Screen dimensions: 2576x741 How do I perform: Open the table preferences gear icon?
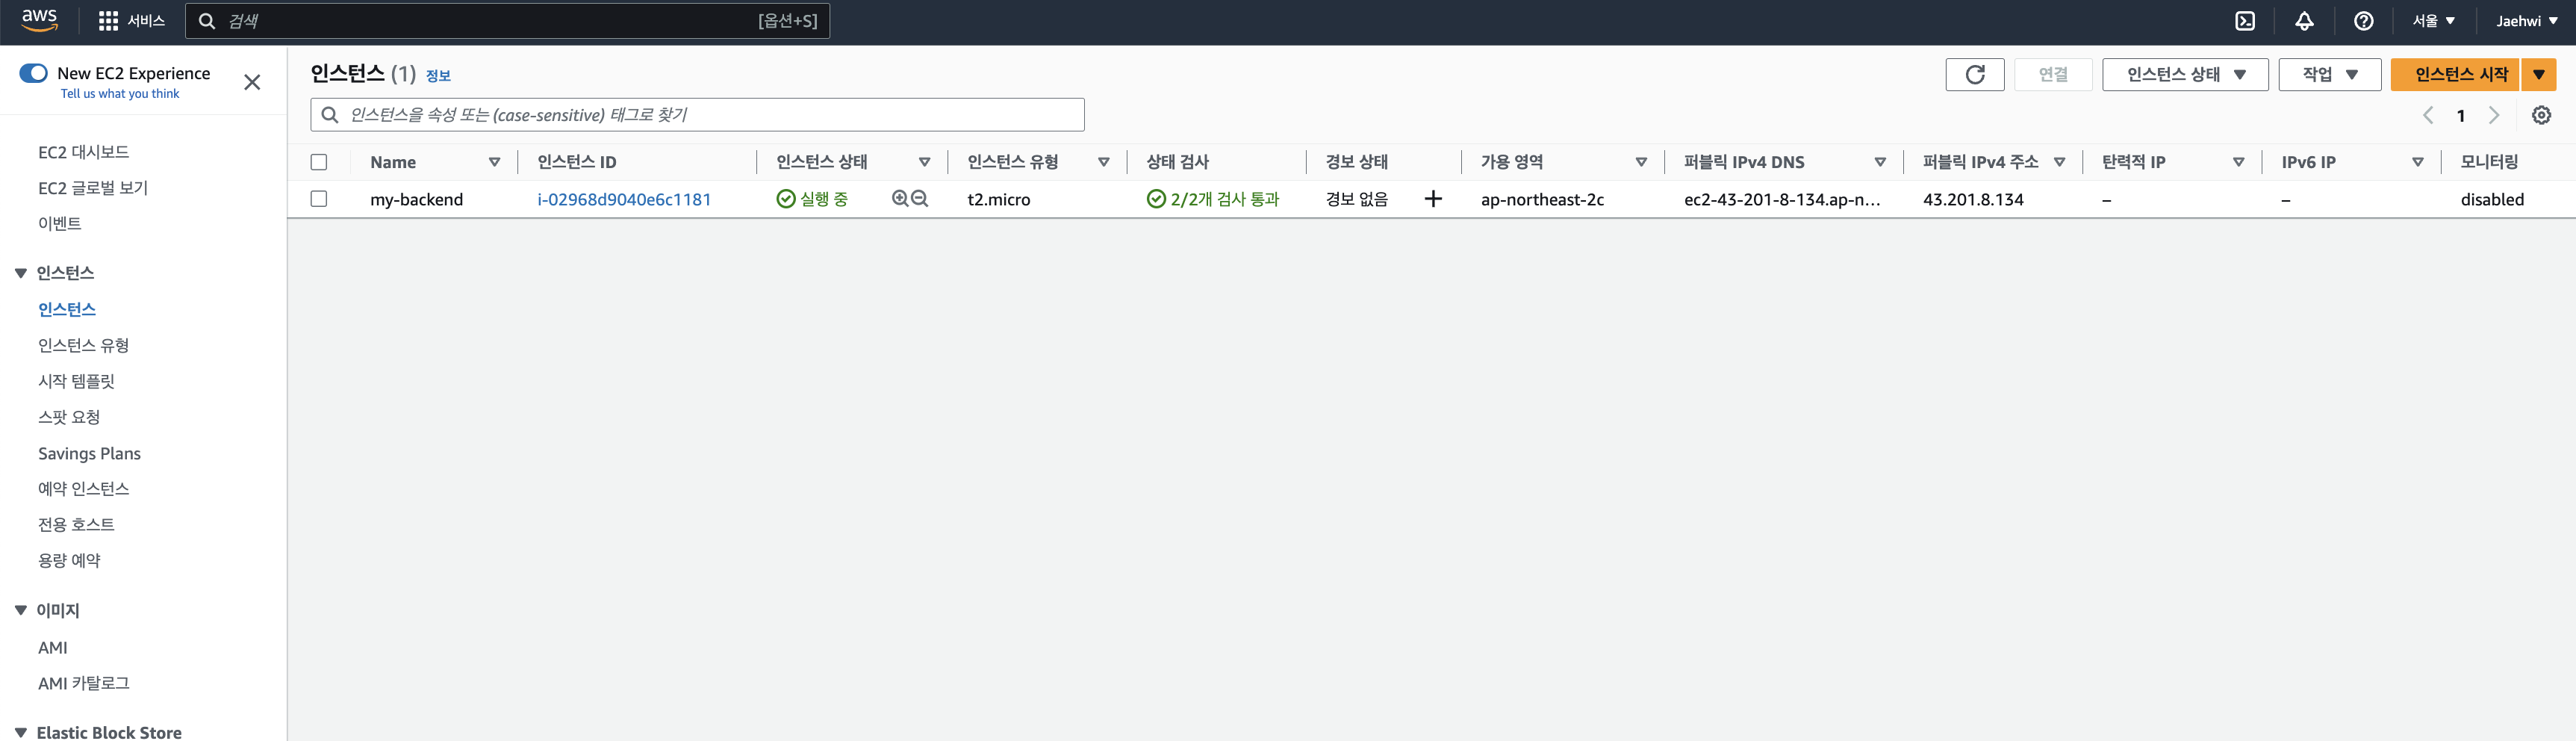click(2541, 115)
